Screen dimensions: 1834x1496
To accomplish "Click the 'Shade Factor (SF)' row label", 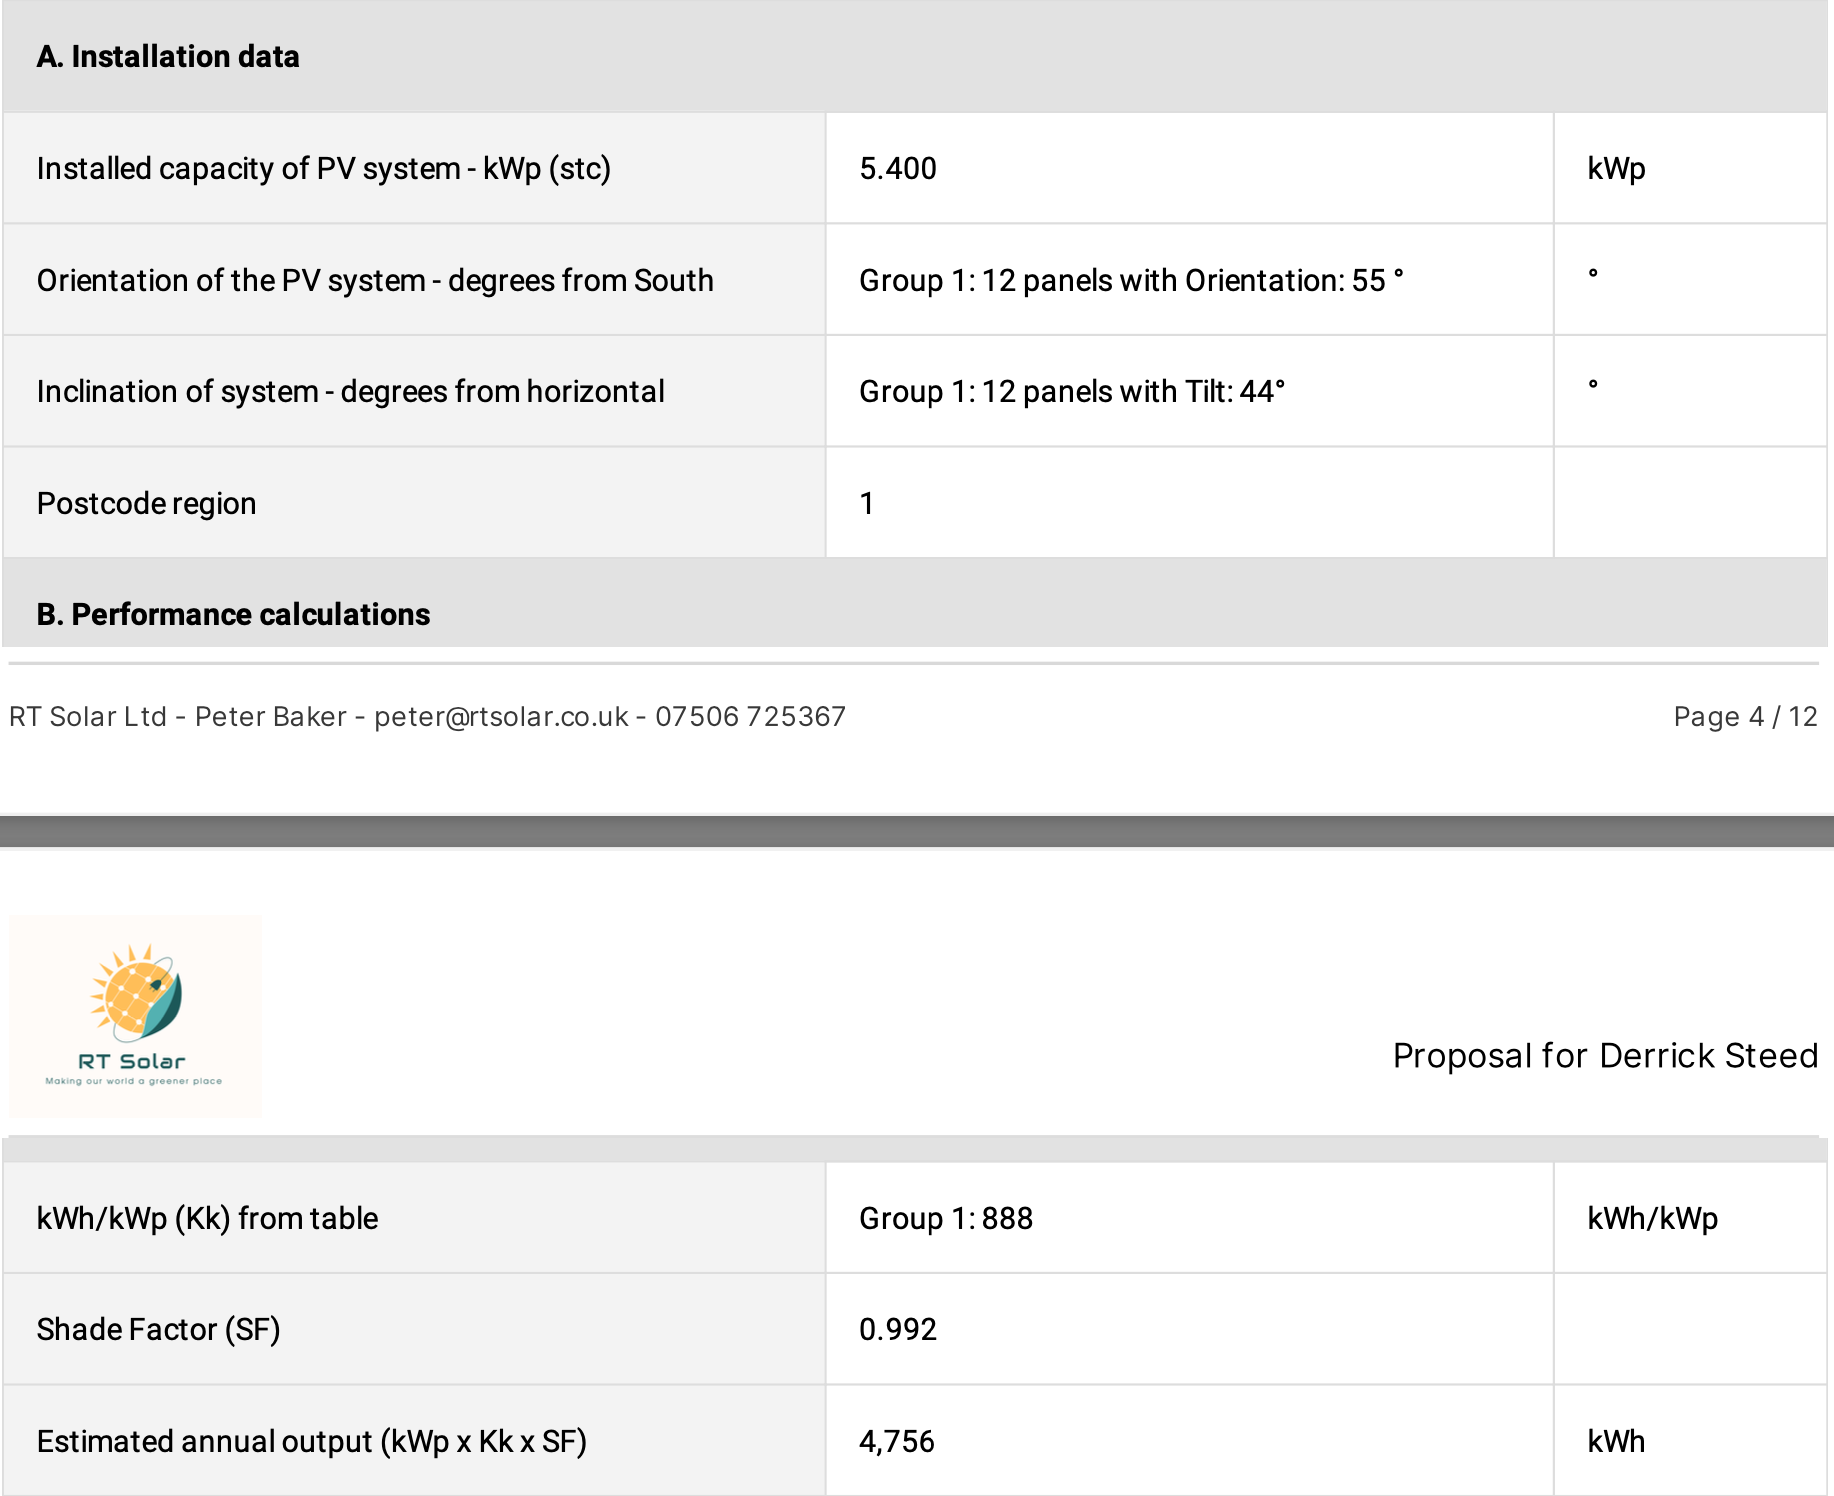I will (x=158, y=1330).
